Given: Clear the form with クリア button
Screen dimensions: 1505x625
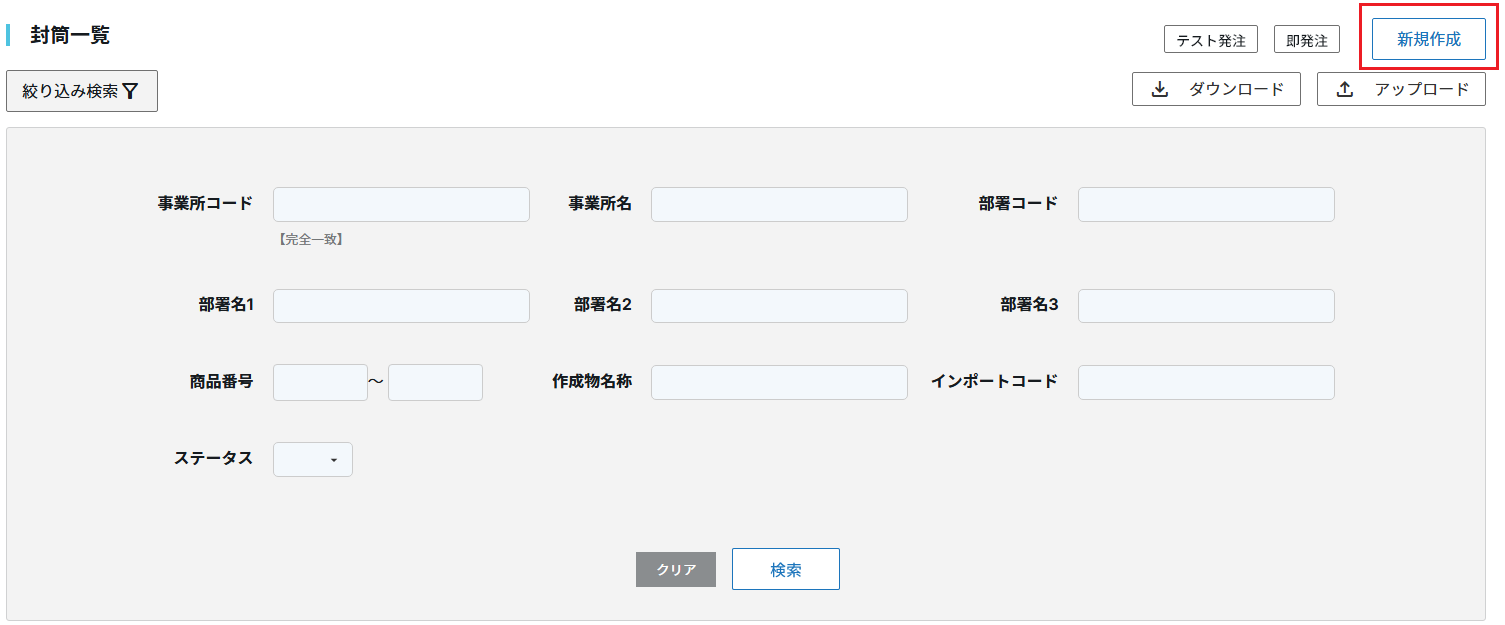Looking at the screenshot, I should [x=676, y=569].
